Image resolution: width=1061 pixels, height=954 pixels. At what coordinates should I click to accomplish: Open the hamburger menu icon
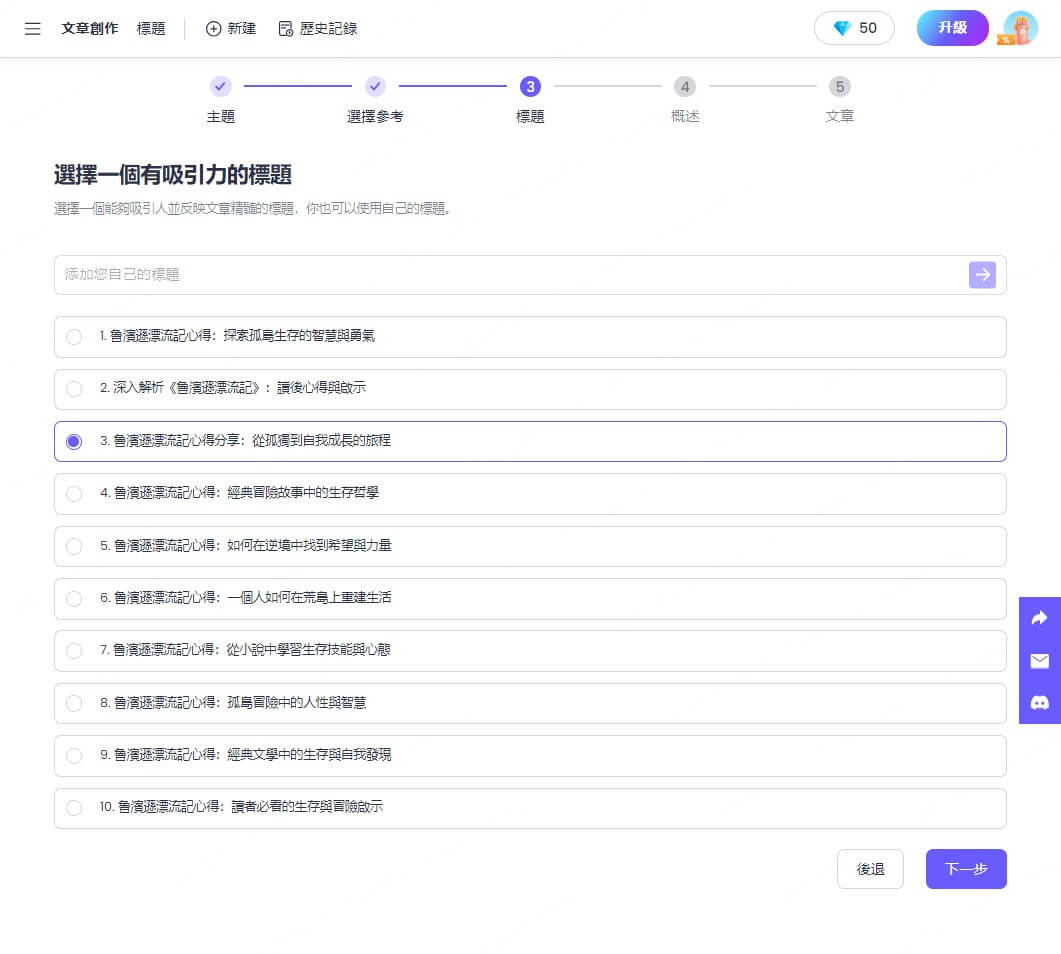click(32, 28)
